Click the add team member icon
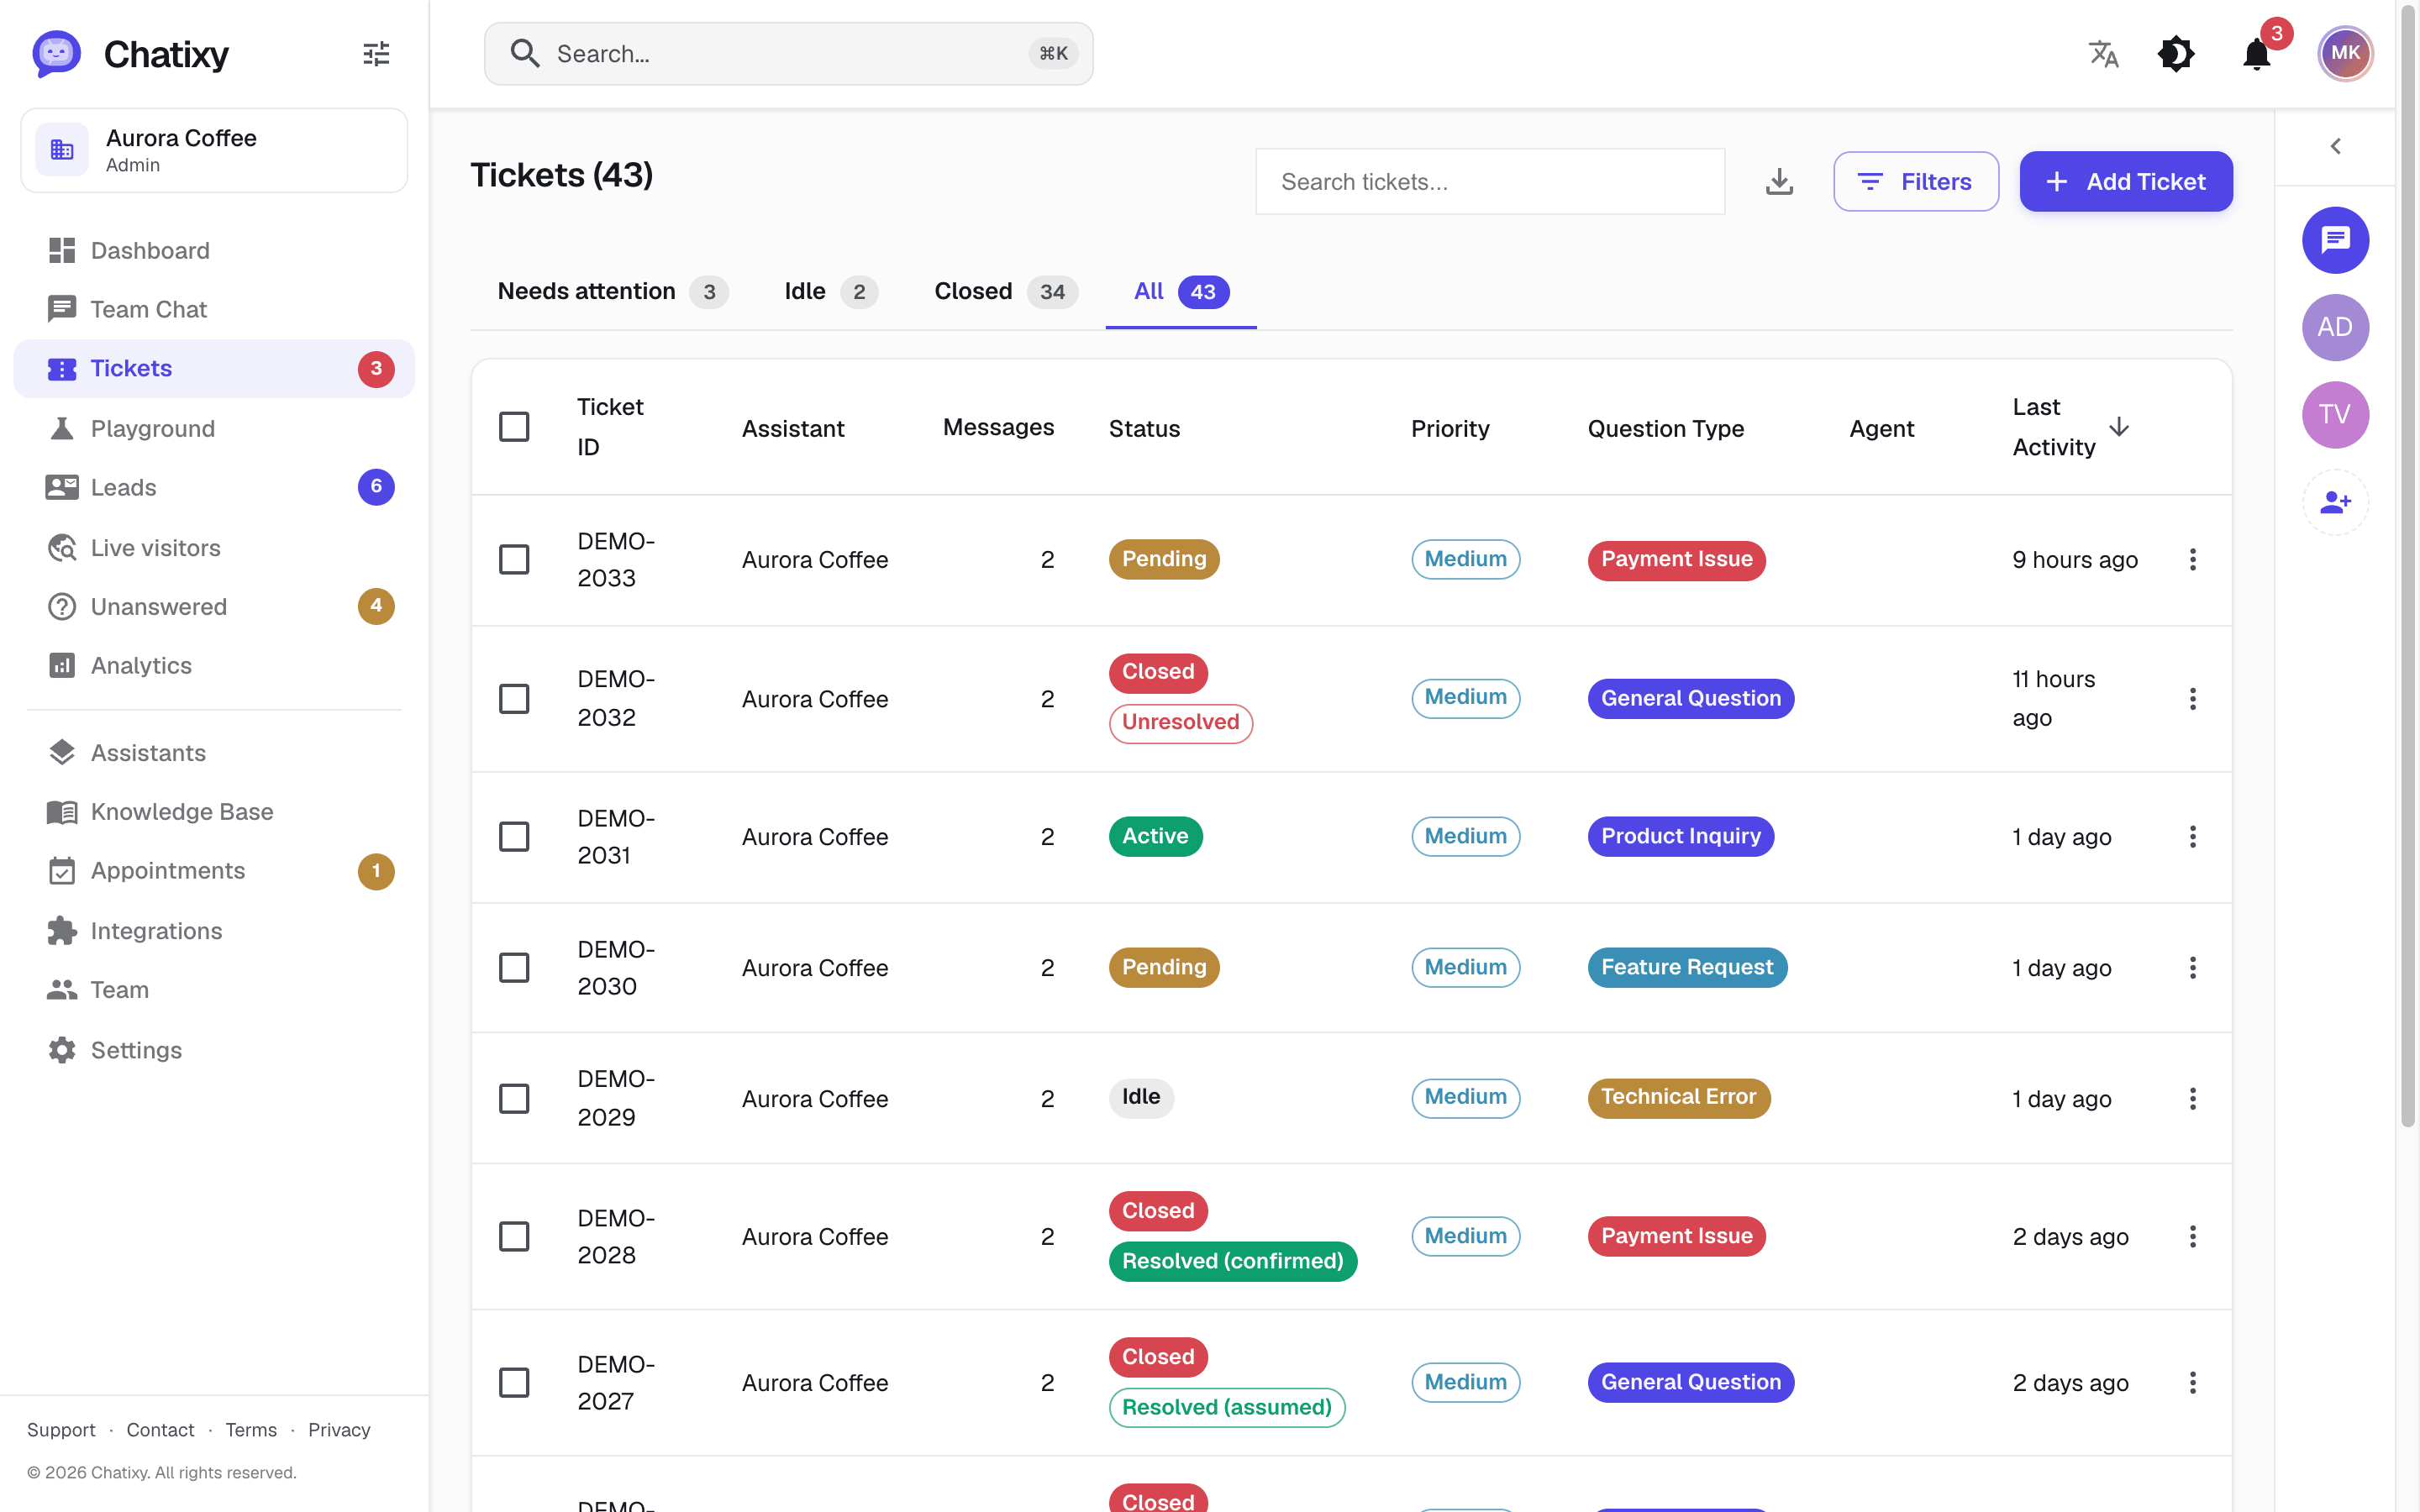 coord(2335,502)
